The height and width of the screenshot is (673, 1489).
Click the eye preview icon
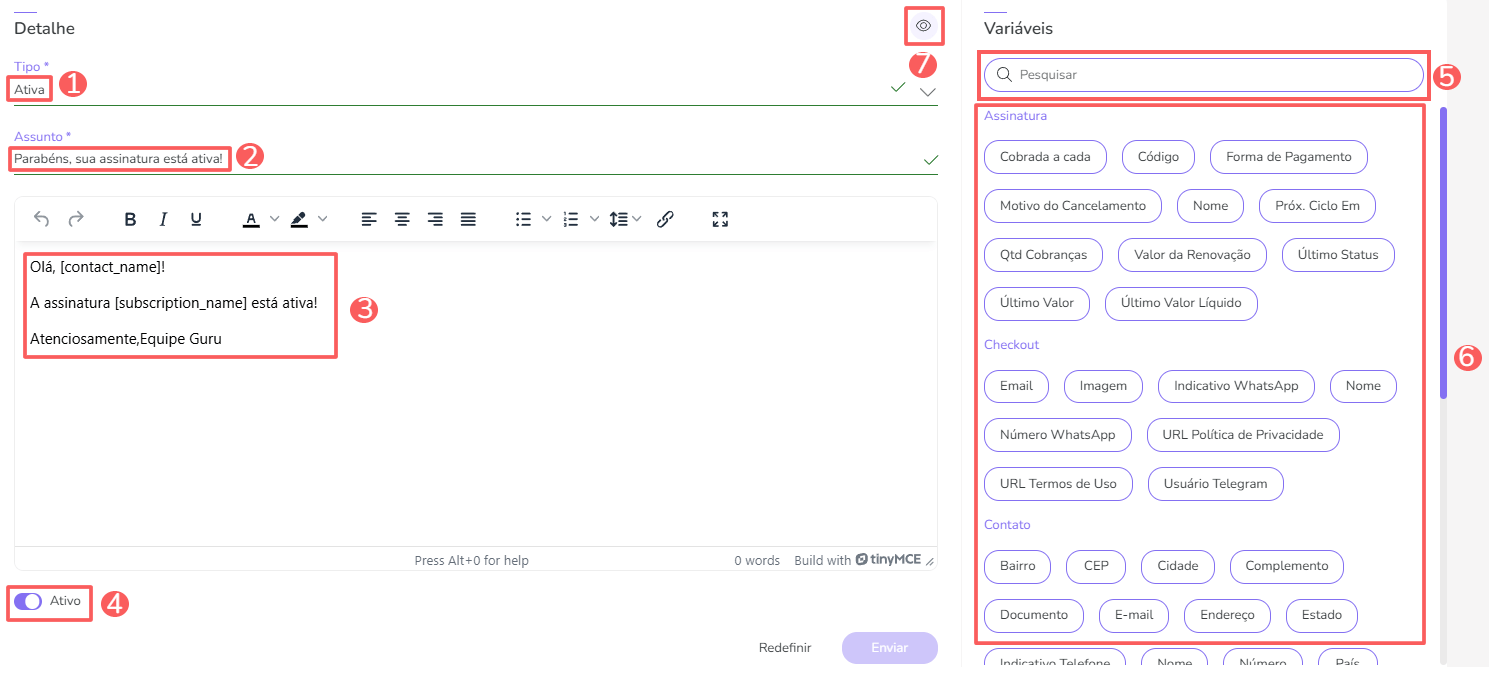coord(923,26)
